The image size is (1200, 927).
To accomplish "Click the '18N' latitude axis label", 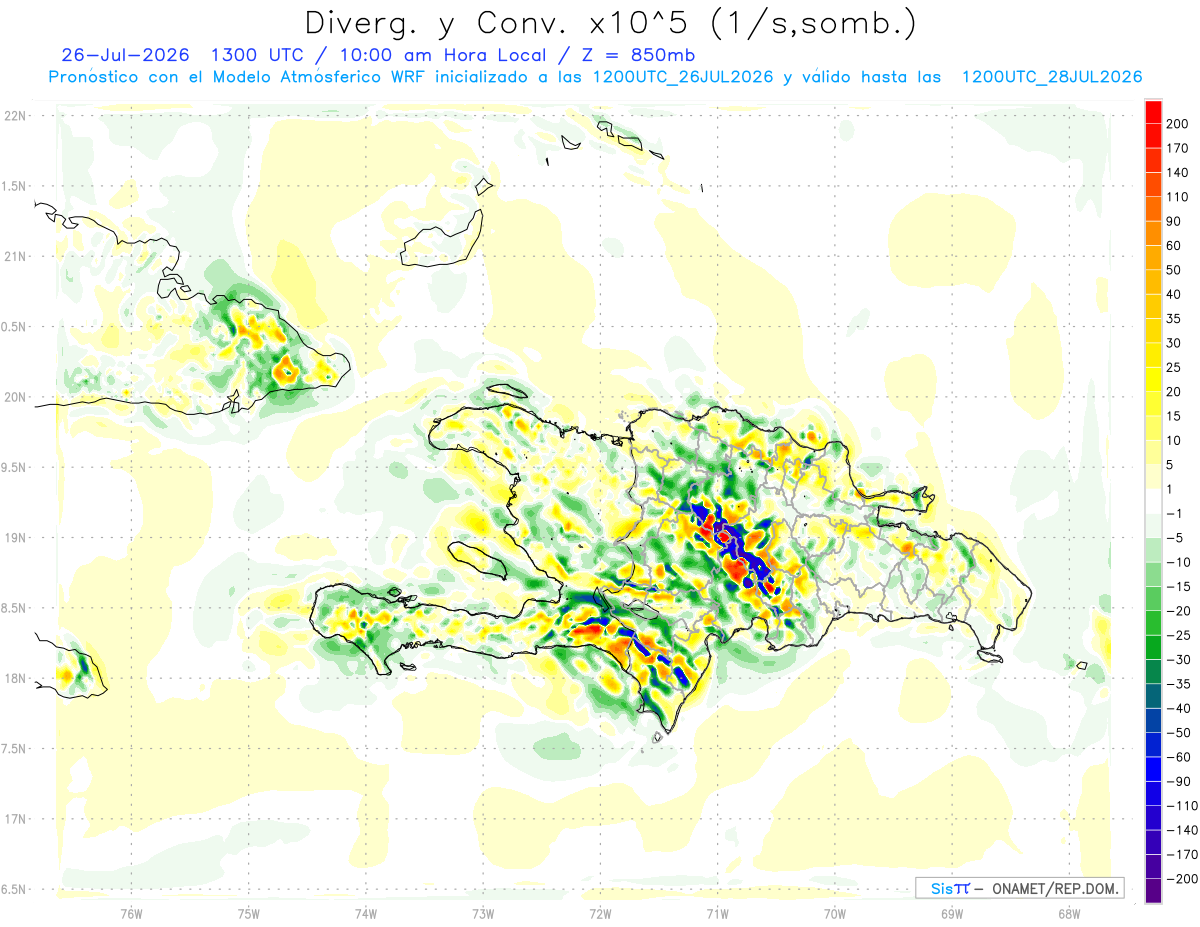I will tap(15, 678).
